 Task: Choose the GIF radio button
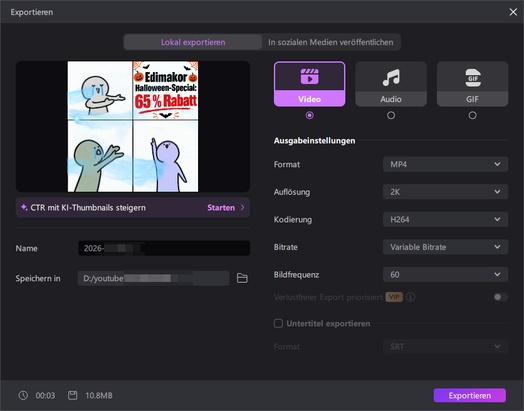tap(472, 115)
